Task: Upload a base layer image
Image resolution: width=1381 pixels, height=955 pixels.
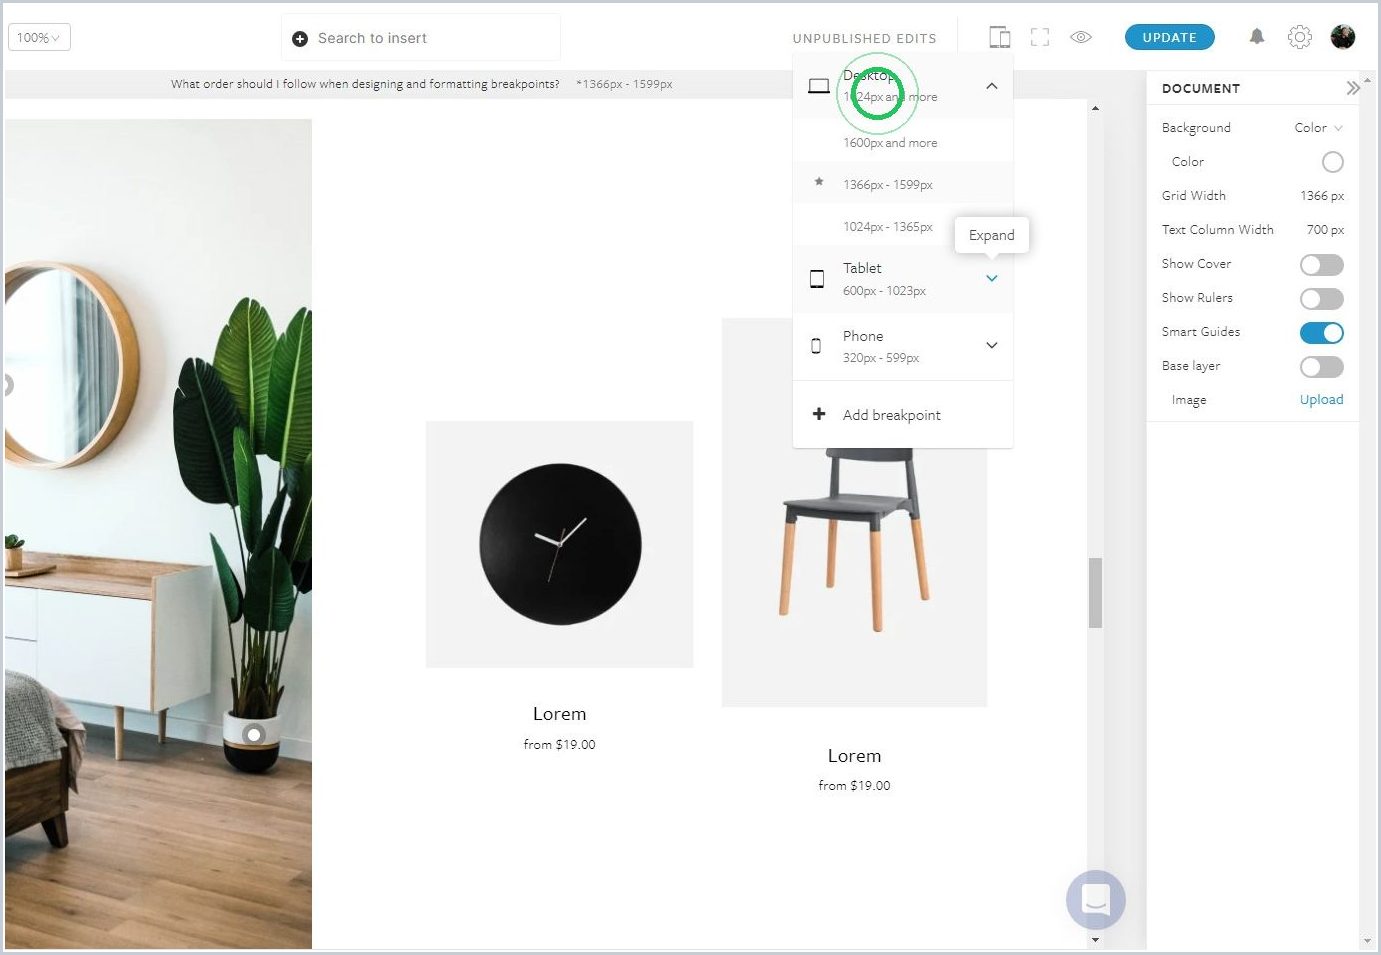Action: 1321,399
